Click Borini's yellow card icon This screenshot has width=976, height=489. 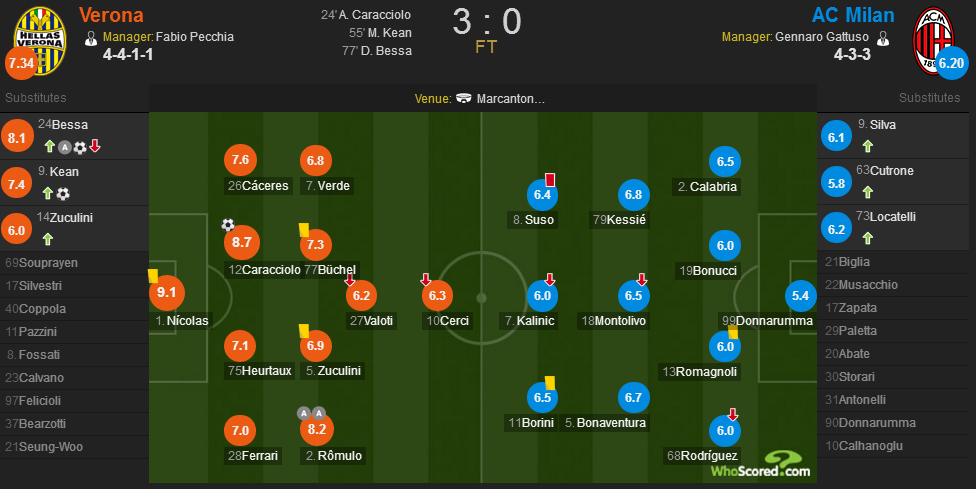(x=550, y=383)
